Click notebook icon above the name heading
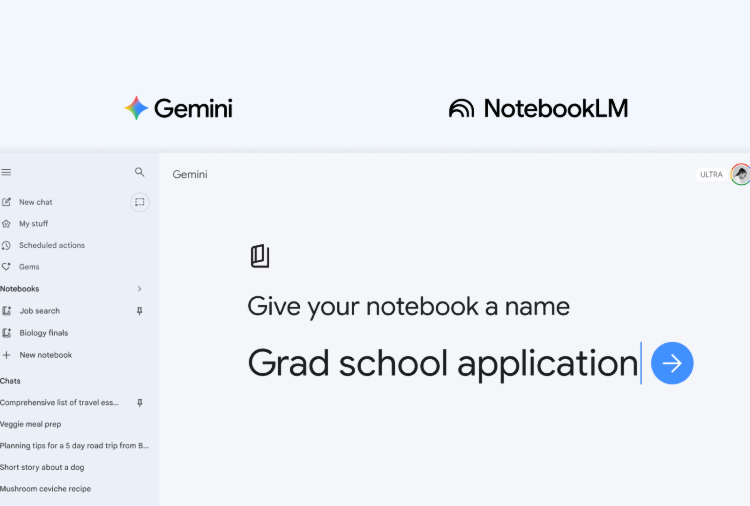This screenshot has width=750, height=506. 260,256
